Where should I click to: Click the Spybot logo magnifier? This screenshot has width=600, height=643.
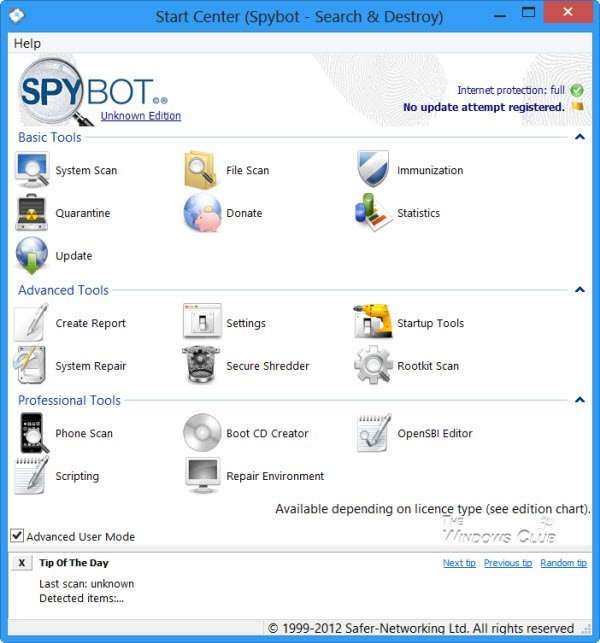click(x=54, y=92)
